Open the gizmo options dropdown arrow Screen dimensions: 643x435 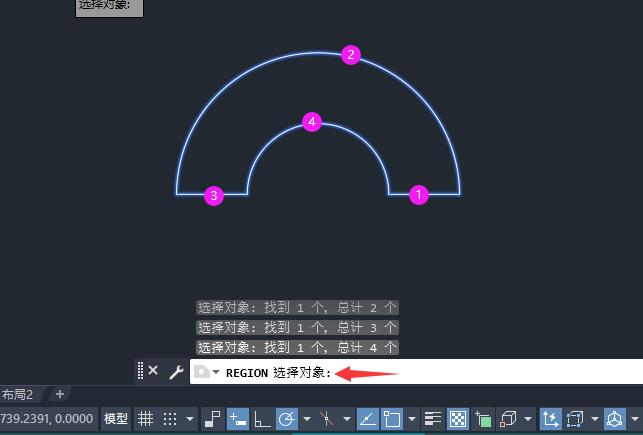coord(635,419)
